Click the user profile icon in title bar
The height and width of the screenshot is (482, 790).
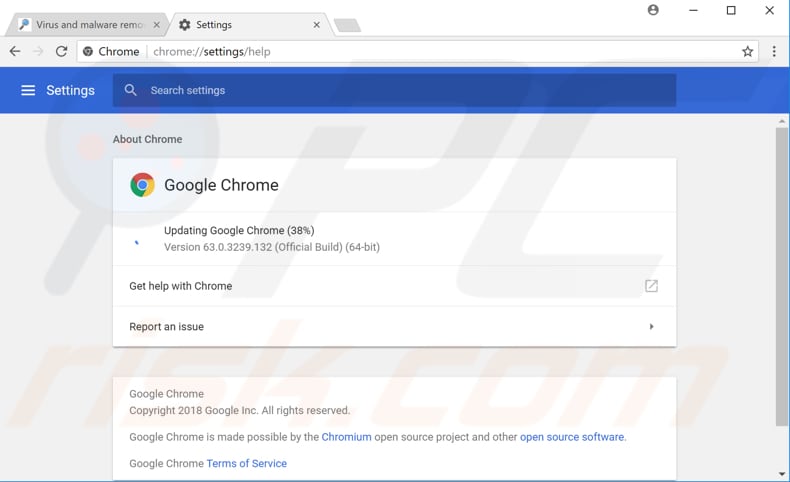(653, 10)
